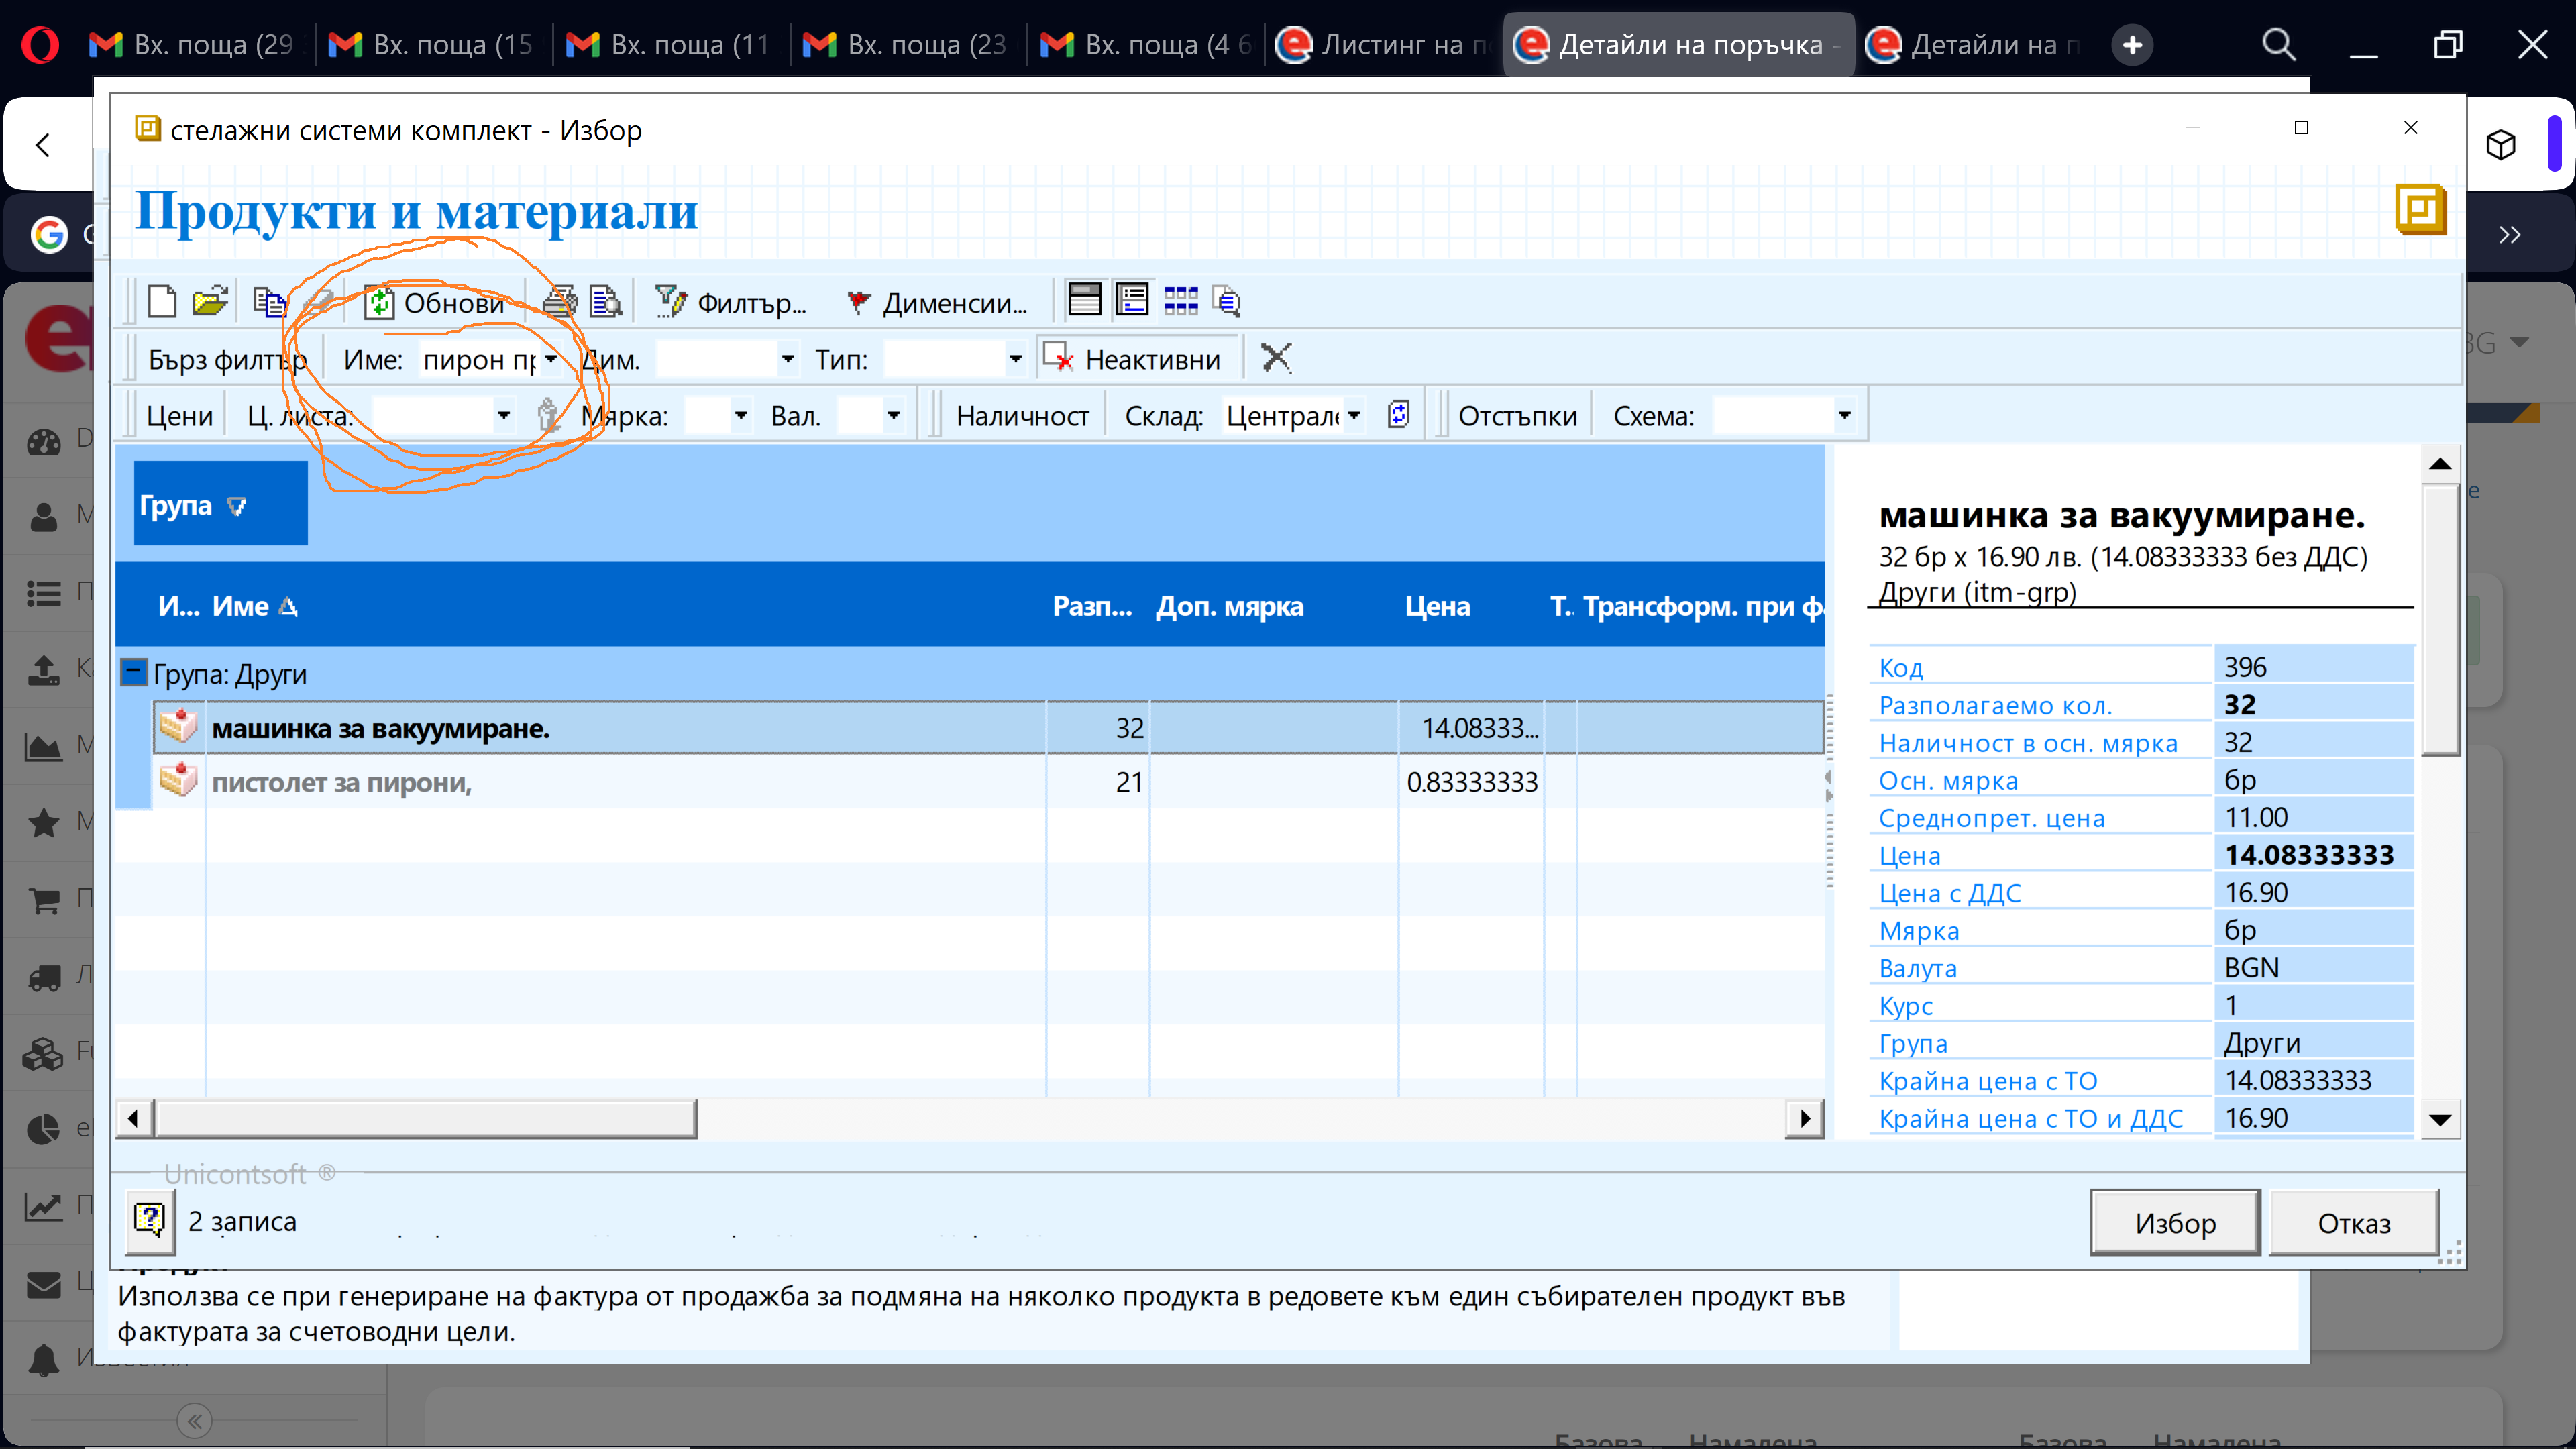Toggle the table layout view button
The width and height of the screenshot is (2576, 1449).
coord(1085,299)
